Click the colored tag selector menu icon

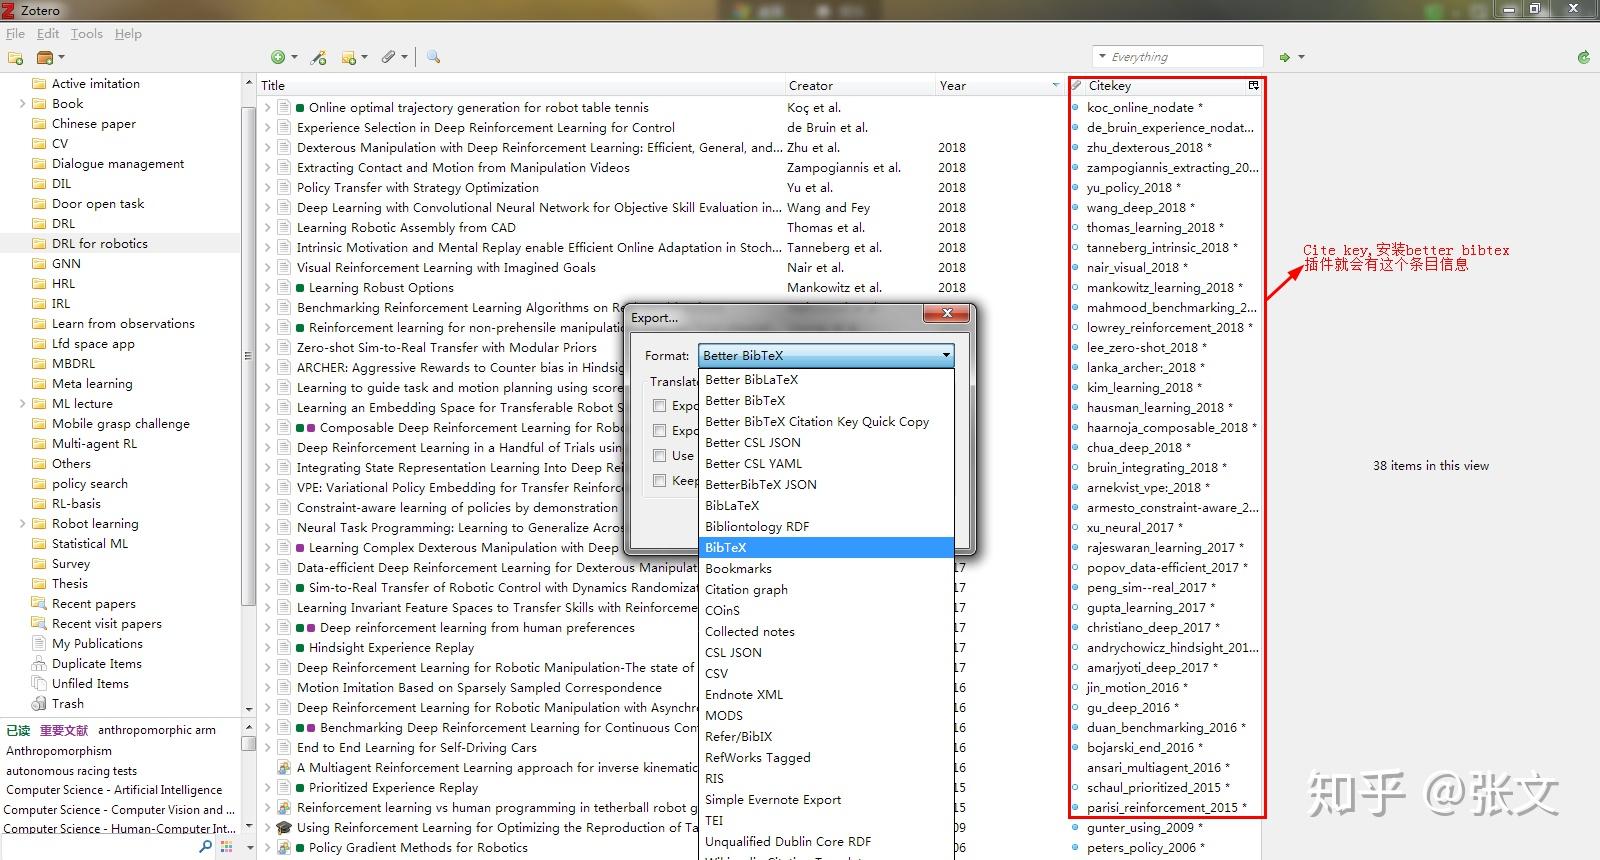[227, 847]
